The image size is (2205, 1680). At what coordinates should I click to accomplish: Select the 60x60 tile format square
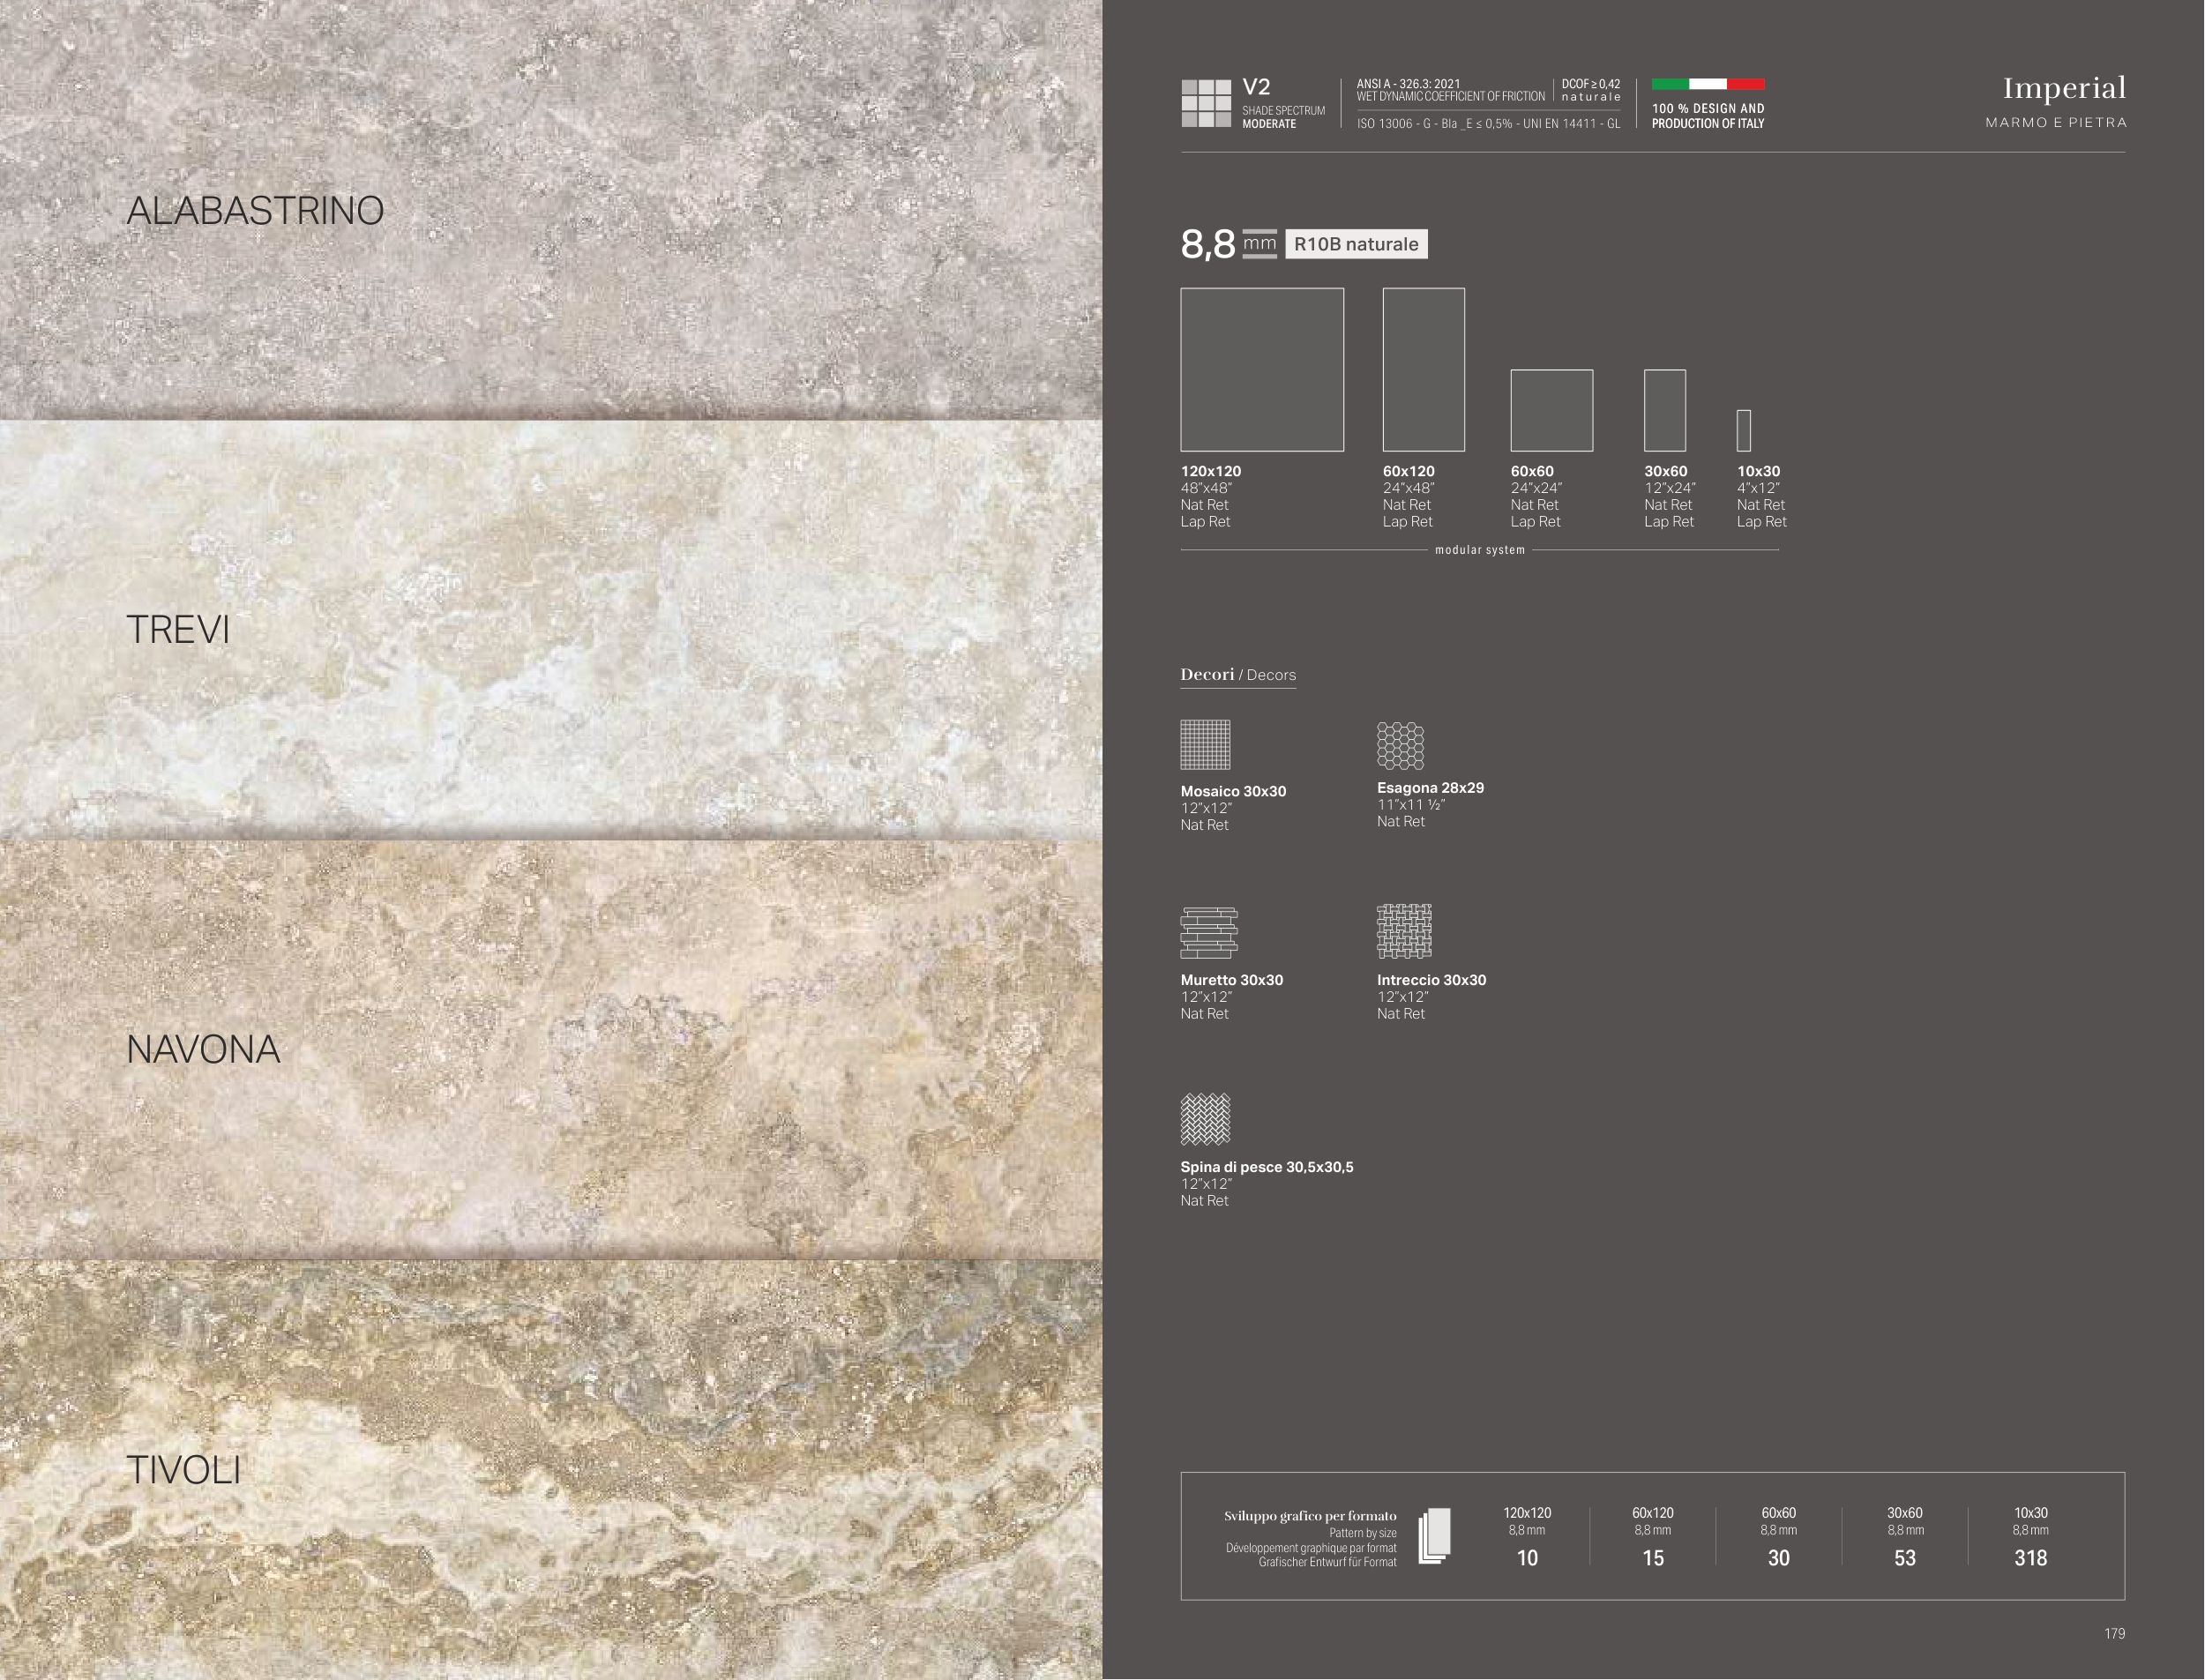(1551, 411)
